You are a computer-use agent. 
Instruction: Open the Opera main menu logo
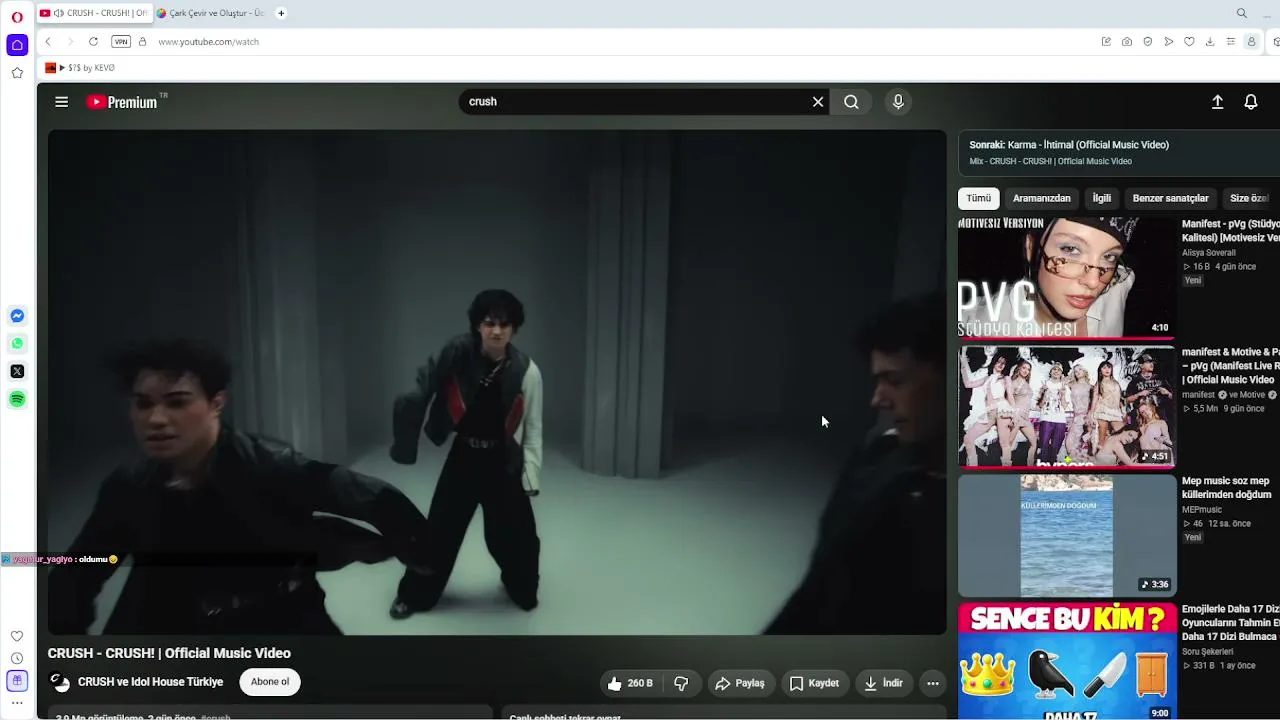[x=17, y=16]
